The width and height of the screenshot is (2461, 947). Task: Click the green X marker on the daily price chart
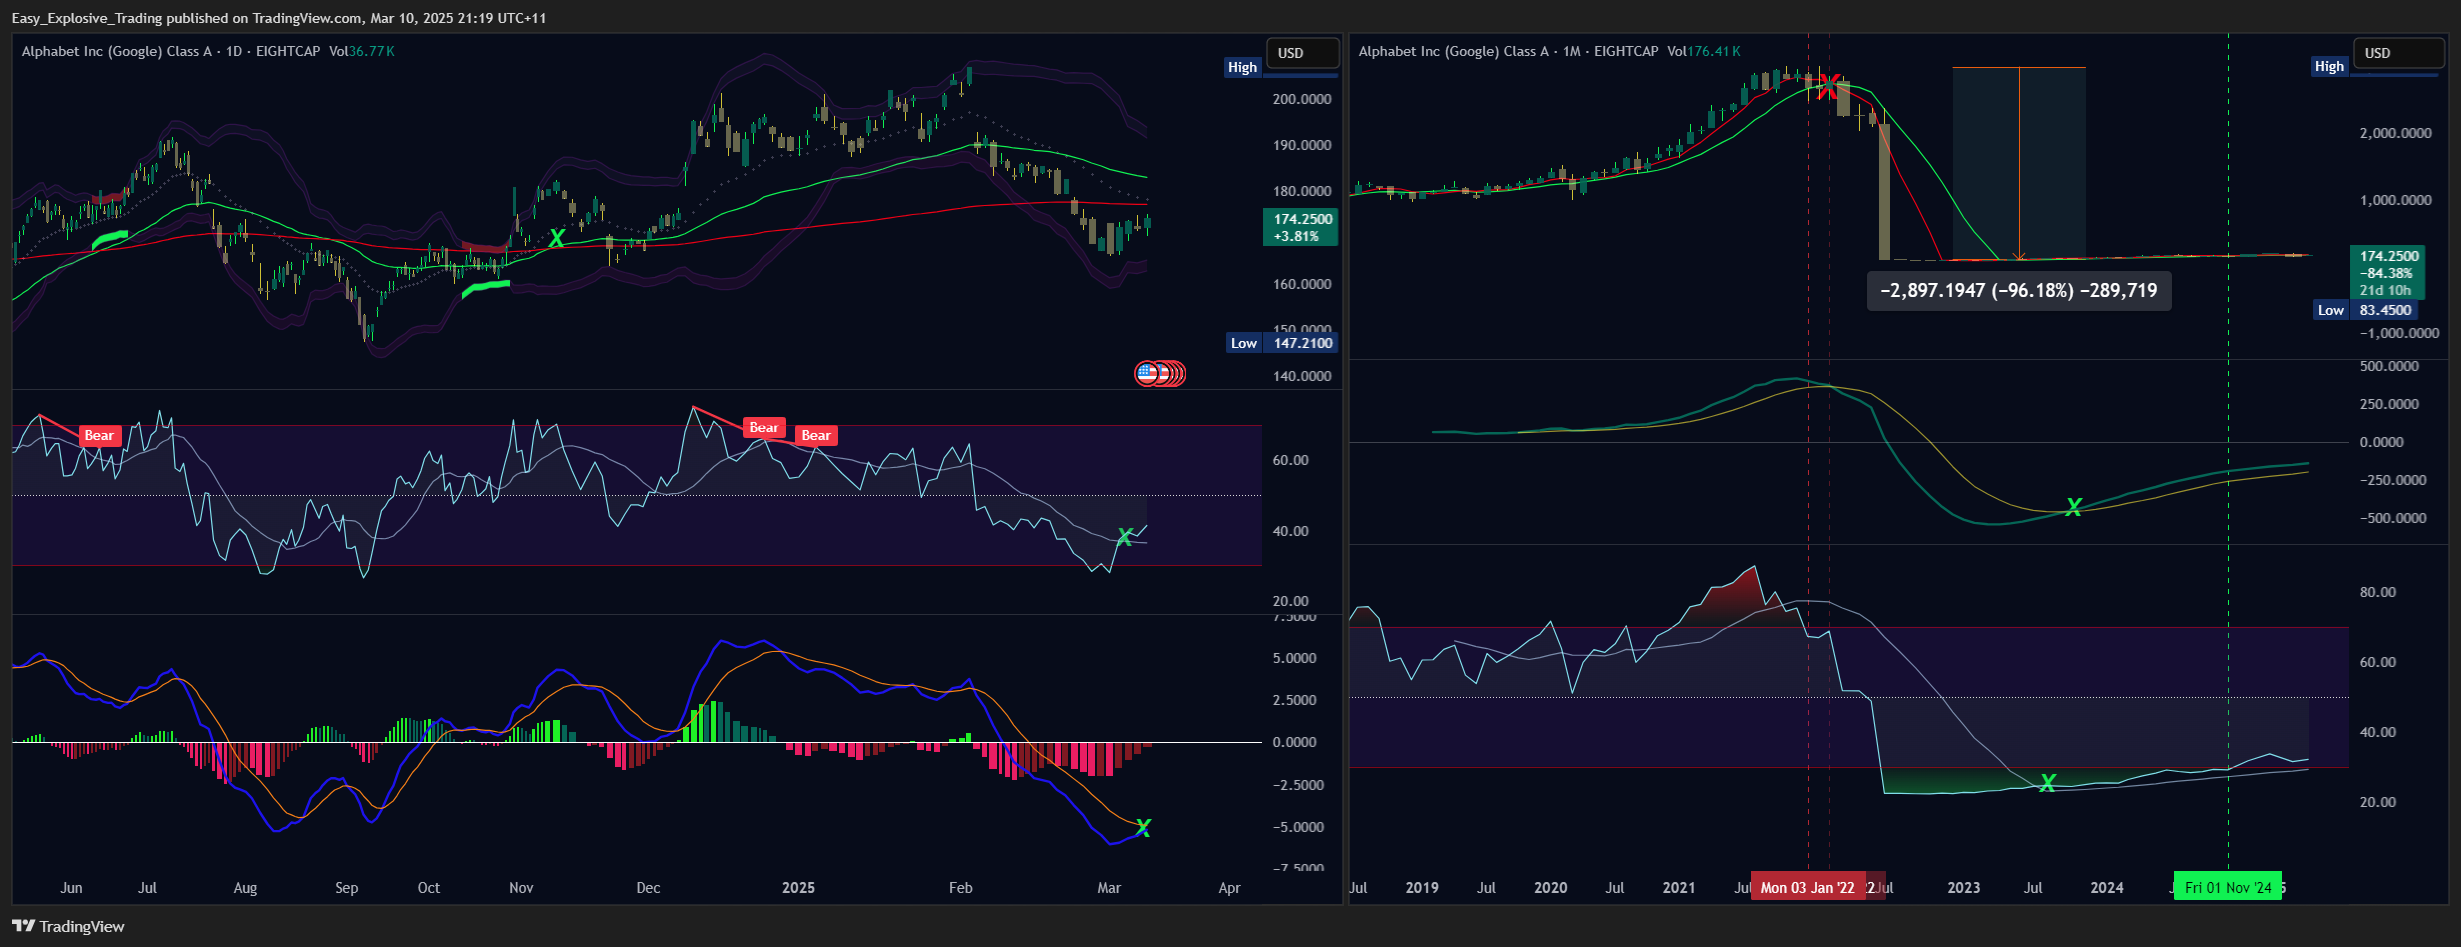tap(557, 238)
